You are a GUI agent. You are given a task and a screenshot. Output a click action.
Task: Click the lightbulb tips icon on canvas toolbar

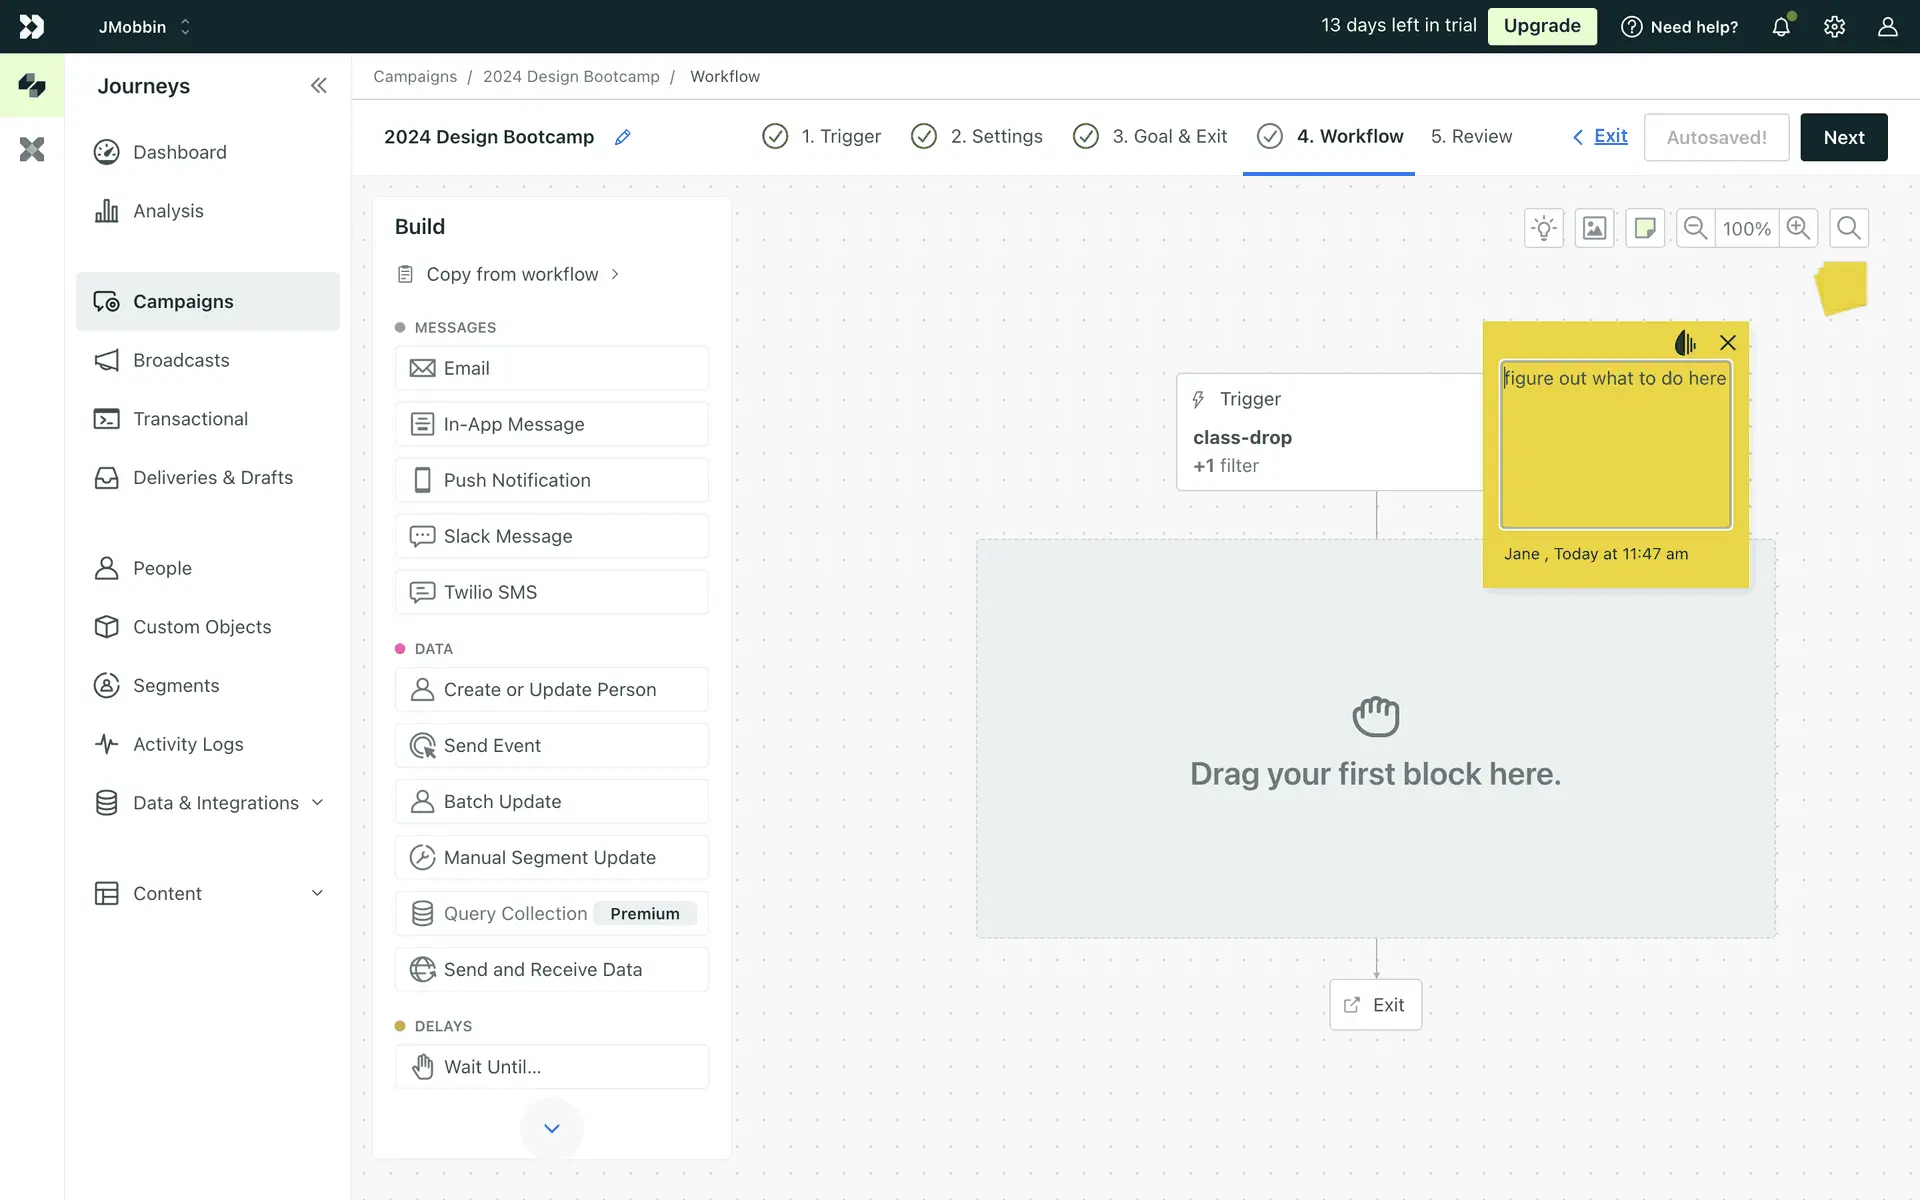[x=1544, y=228]
